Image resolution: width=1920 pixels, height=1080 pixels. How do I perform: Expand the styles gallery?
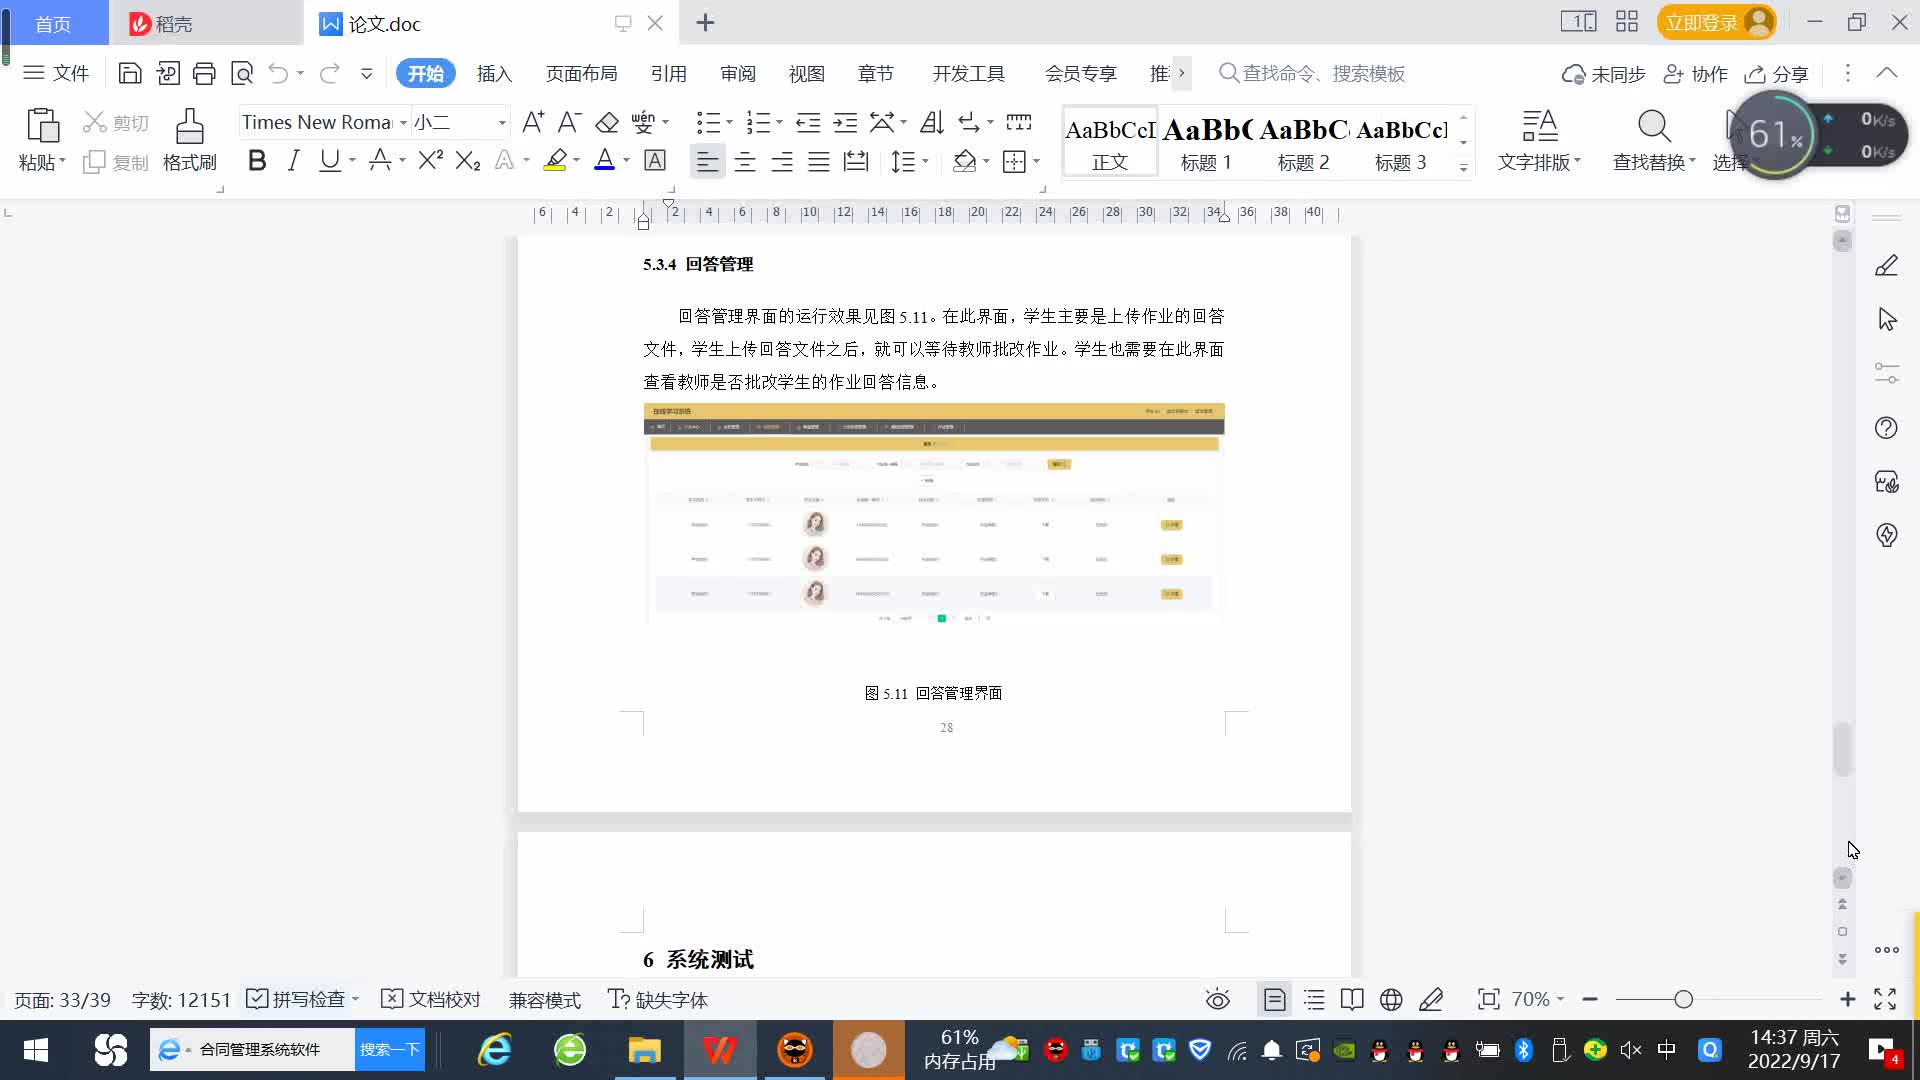(x=1463, y=168)
